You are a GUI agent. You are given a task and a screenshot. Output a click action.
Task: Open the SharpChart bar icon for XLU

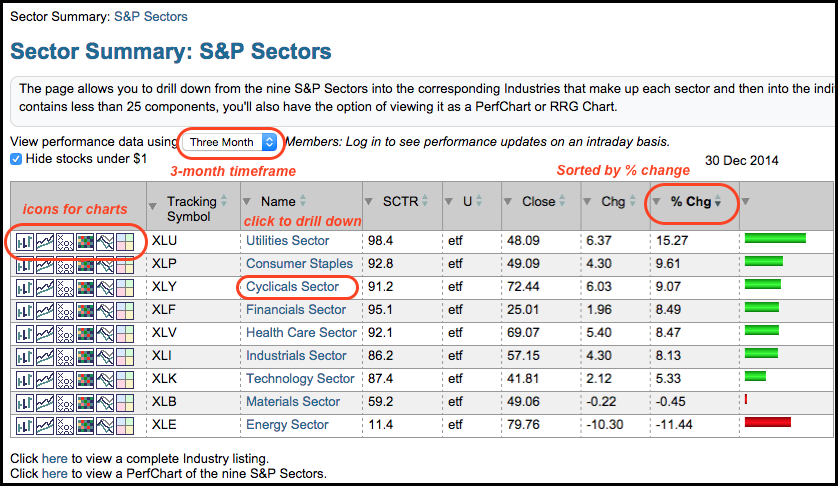pyautogui.click(x=25, y=241)
